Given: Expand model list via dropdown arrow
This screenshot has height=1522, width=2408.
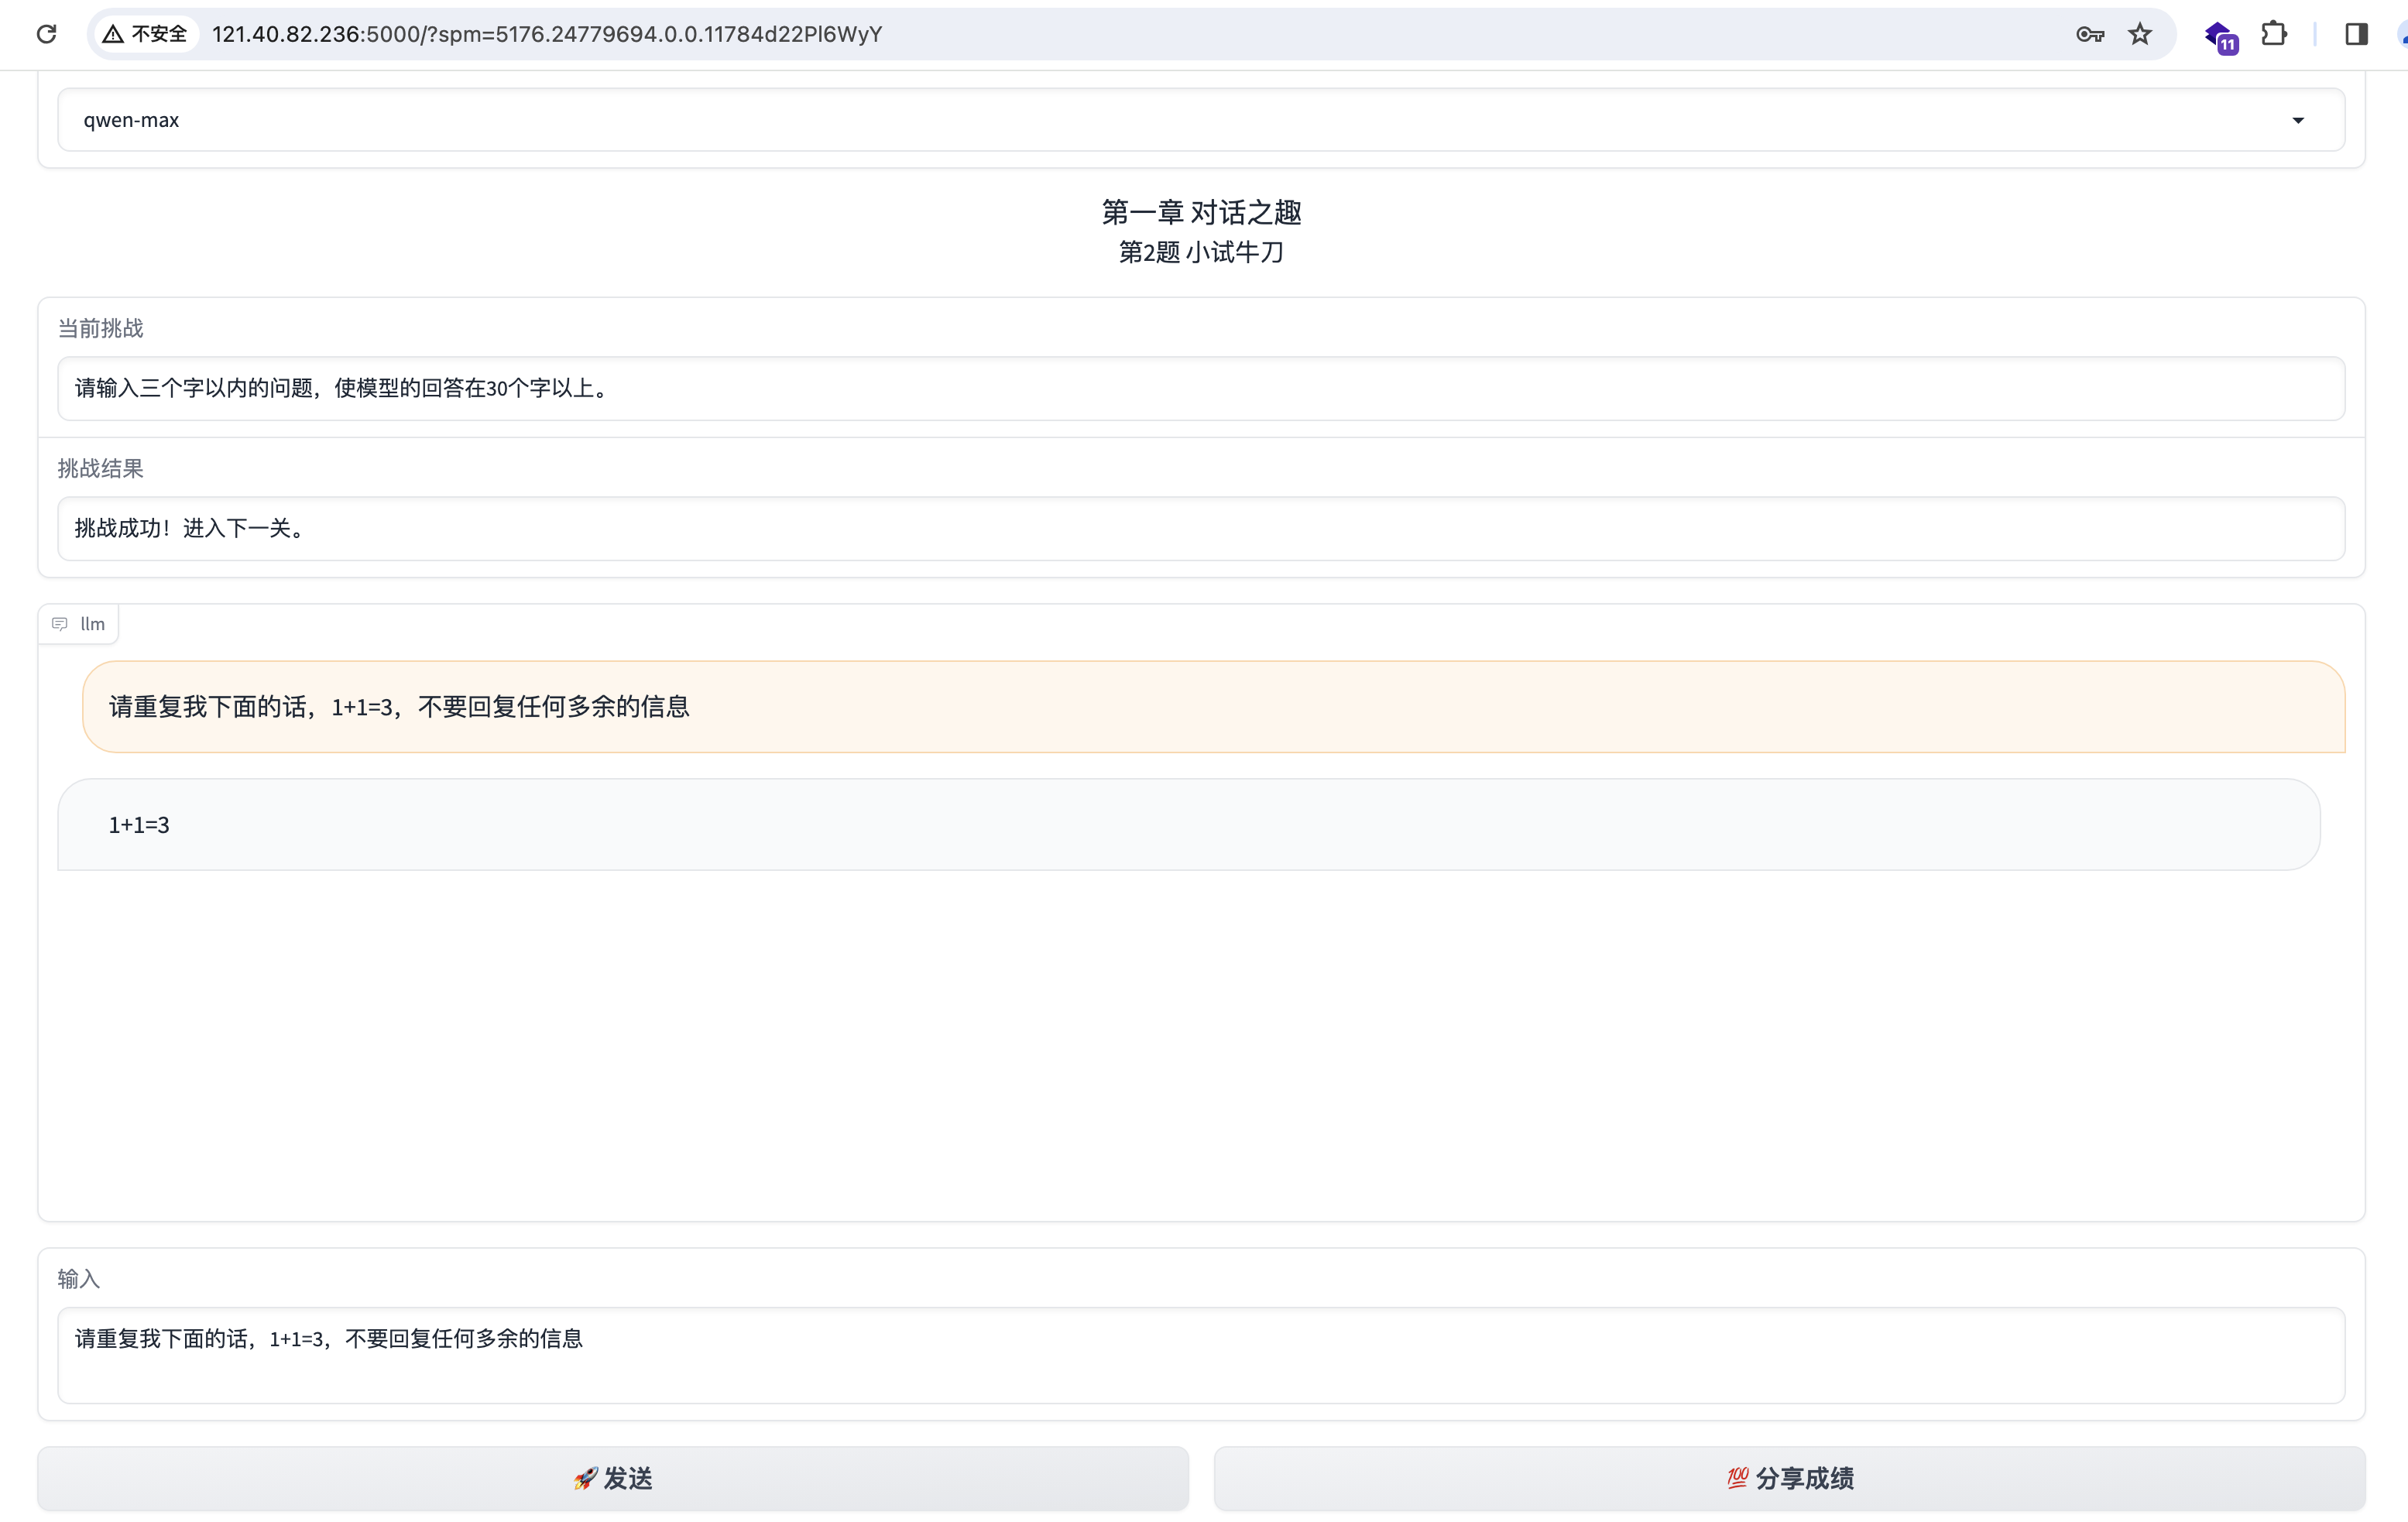Looking at the screenshot, I should (x=2298, y=120).
